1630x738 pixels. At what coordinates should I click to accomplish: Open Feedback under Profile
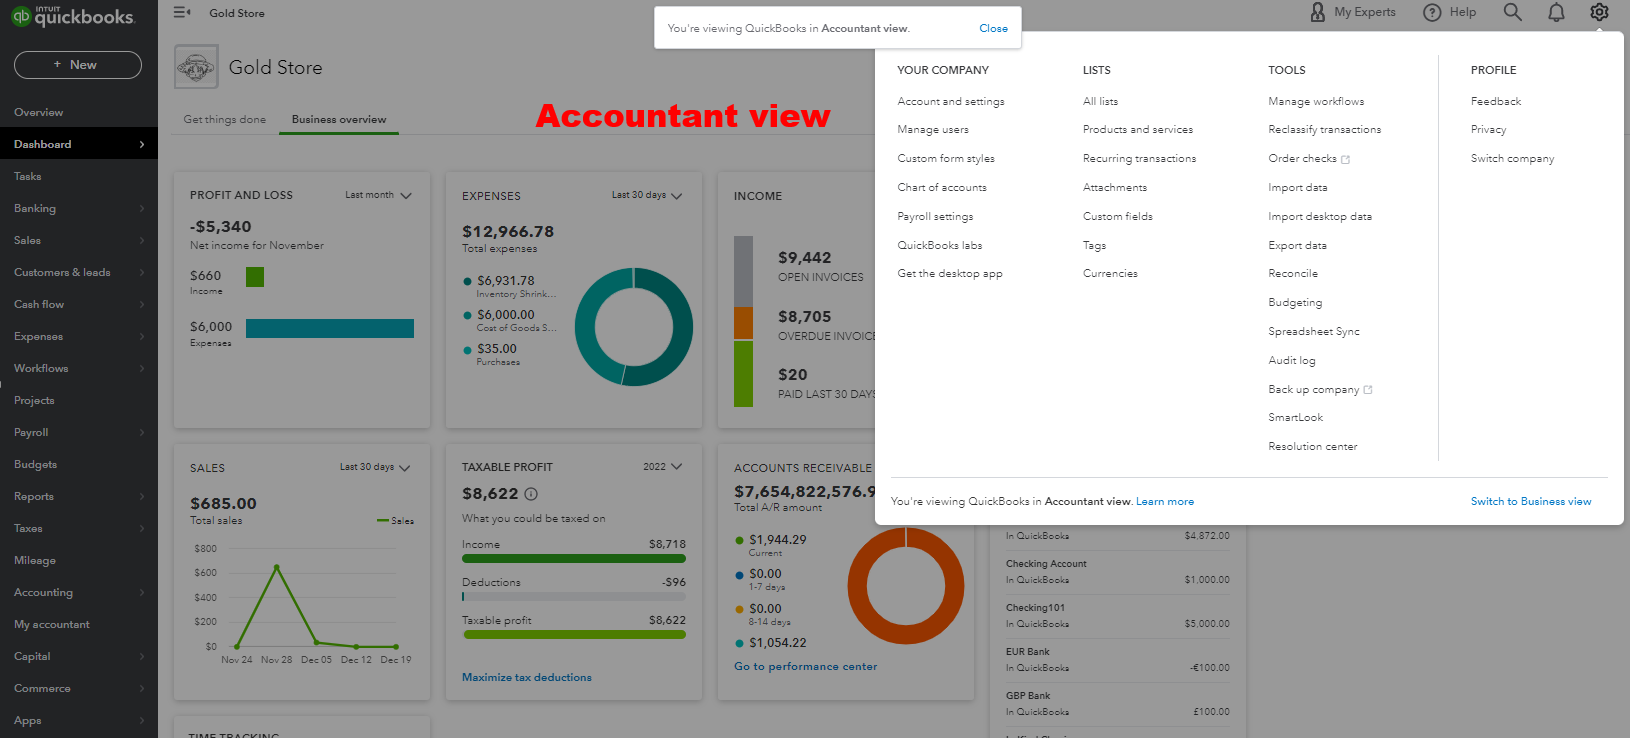click(x=1496, y=101)
